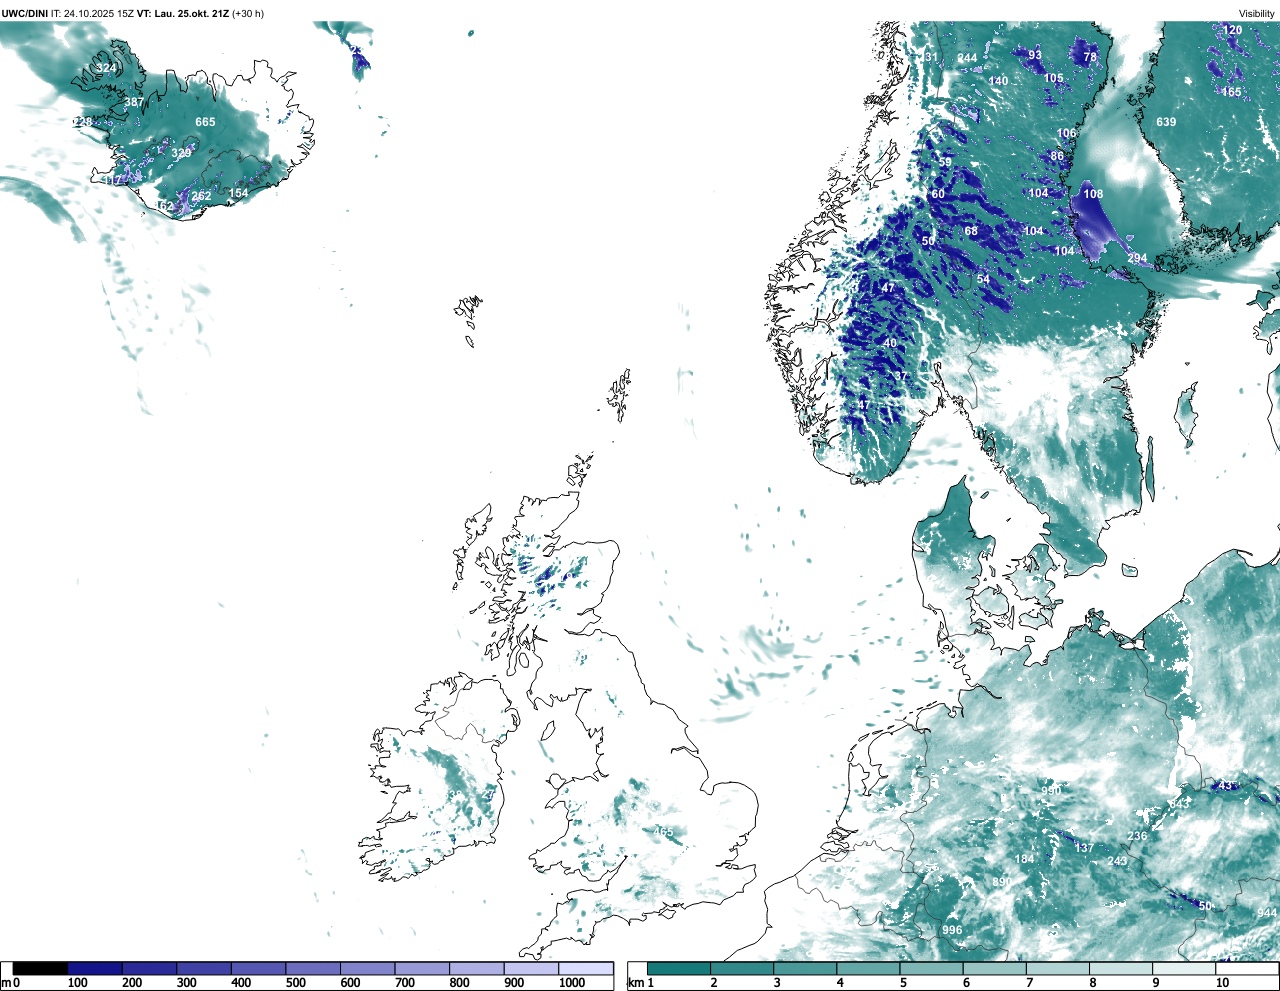Click the '108' value in Gulf of Bothnia
1280x991 pixels.
[1093, 194]
